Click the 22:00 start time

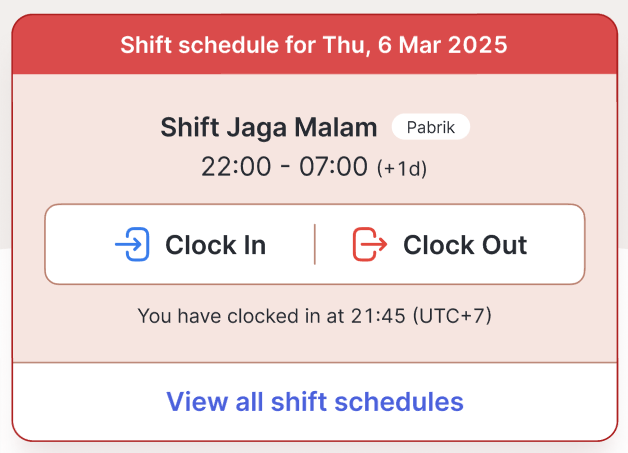tap(236, 167)
